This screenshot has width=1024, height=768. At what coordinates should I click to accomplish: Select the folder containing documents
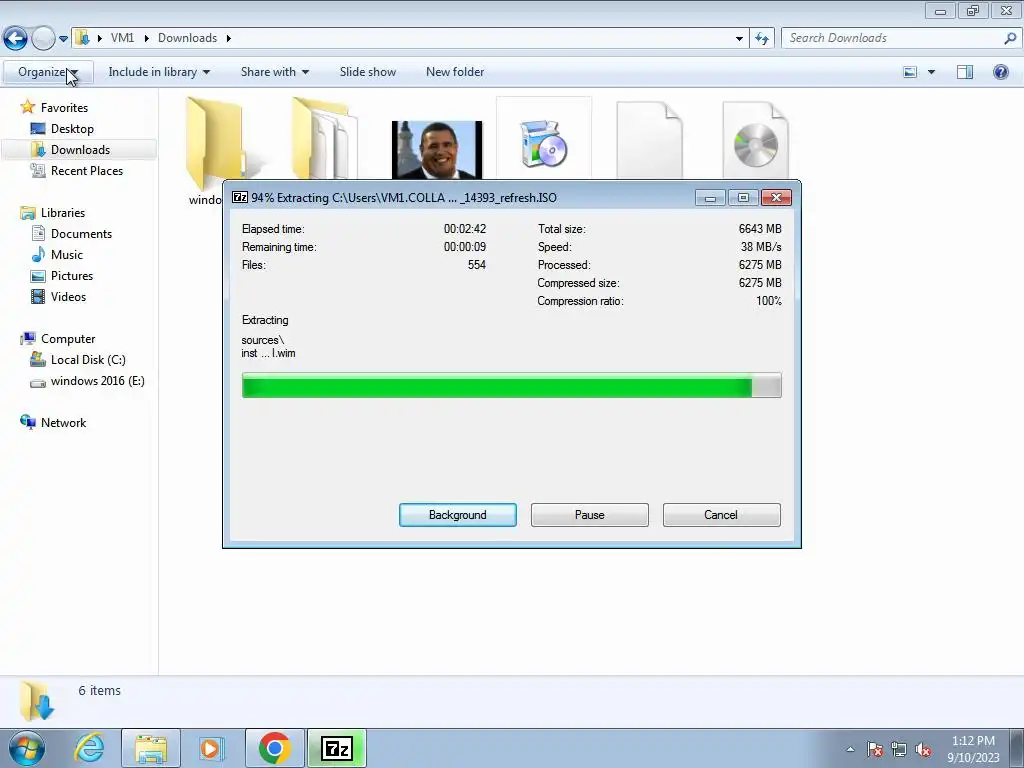point(325,138)
